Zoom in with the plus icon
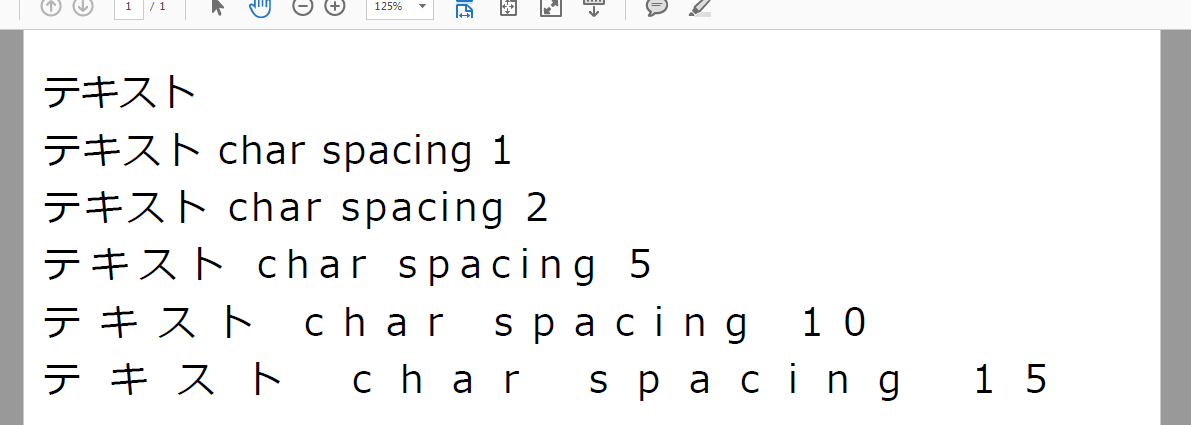This screenshot has height=425, width=1191. tap(335, 8)
